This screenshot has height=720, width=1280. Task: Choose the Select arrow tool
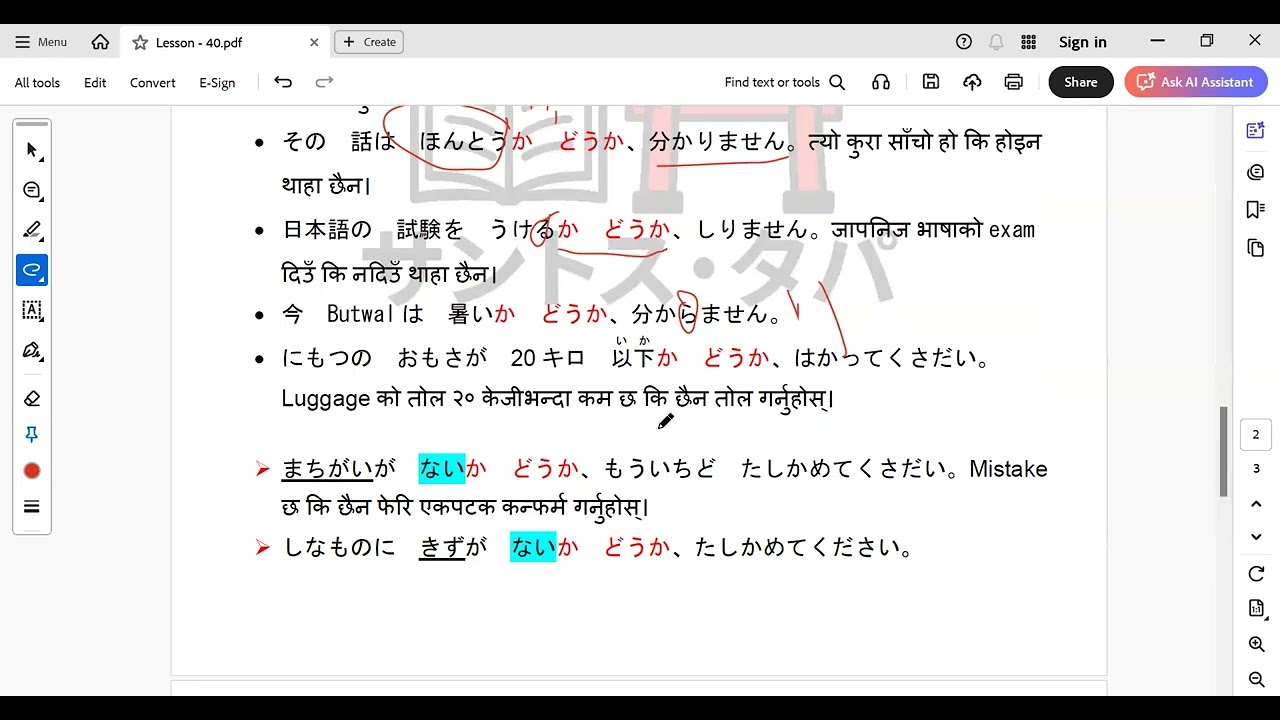click(x=32, y=150)
